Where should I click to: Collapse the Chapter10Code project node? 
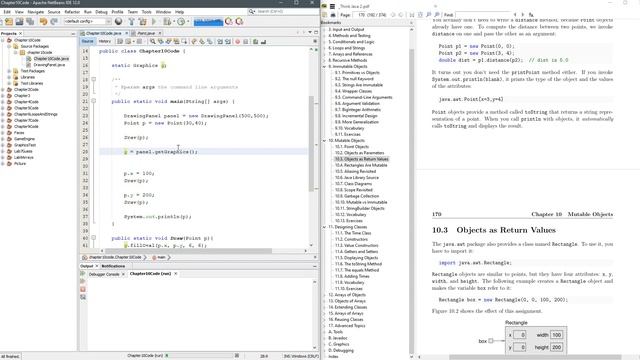pos(3,40)
